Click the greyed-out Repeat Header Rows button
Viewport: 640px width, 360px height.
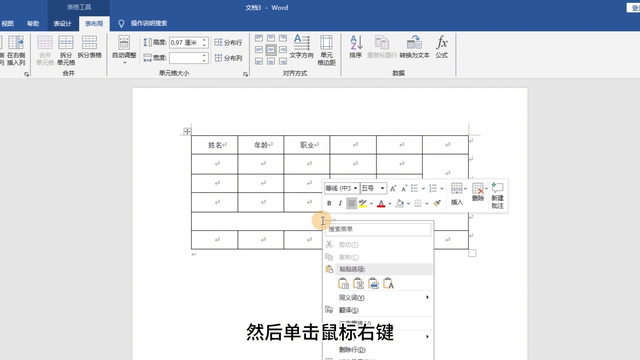pyautogui.click(x=382, y=47)
